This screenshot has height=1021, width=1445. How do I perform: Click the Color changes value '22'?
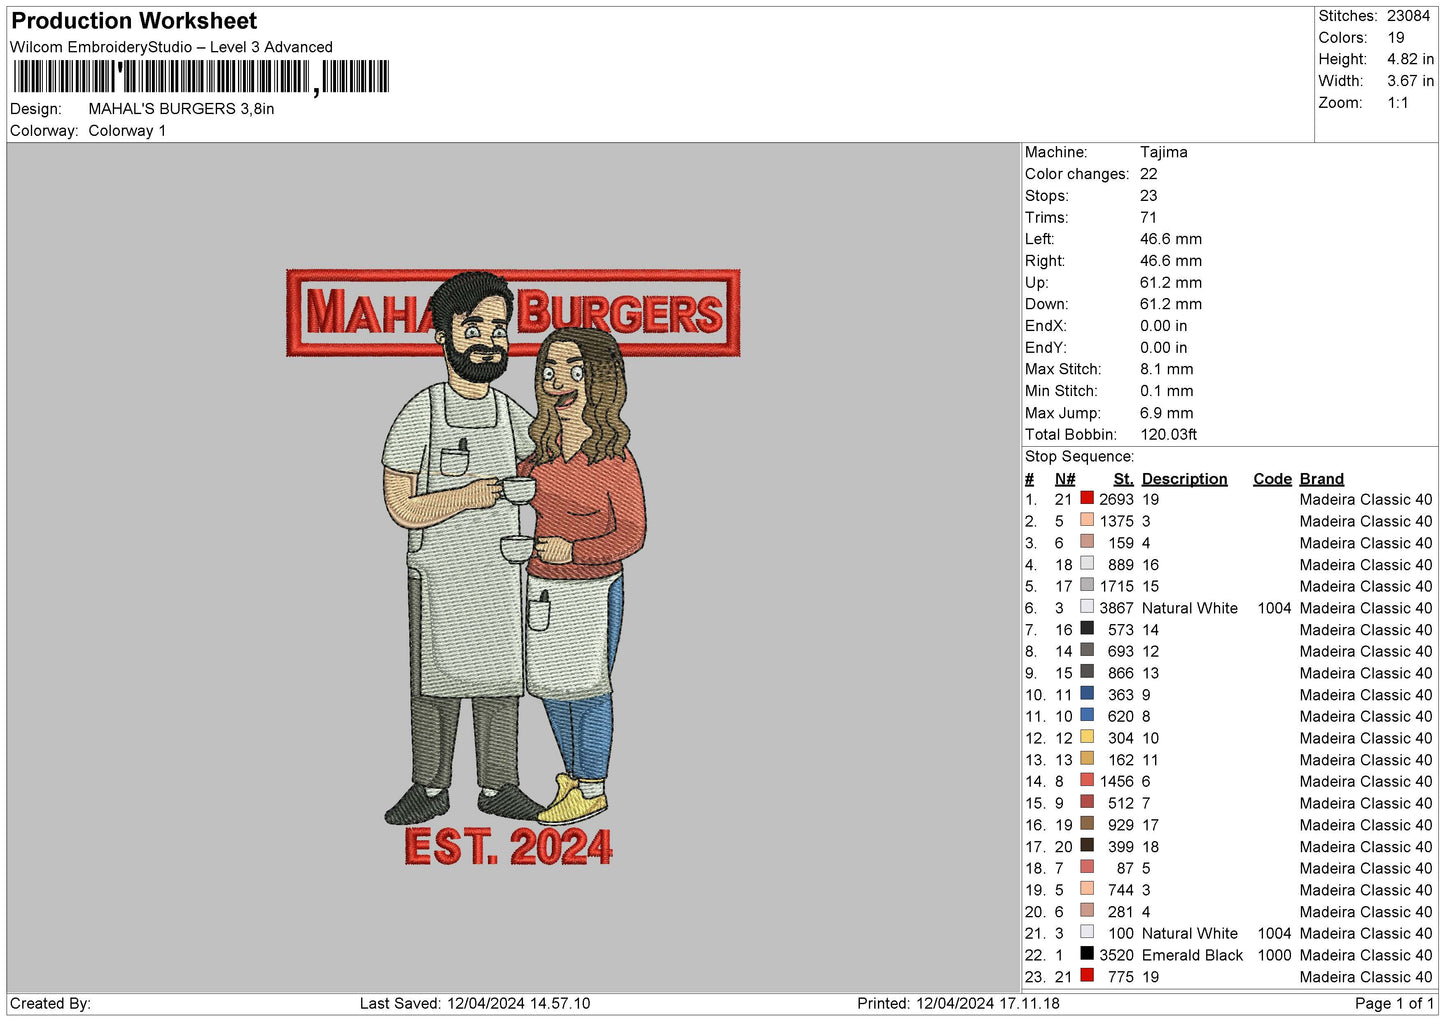coord(1149,174)
